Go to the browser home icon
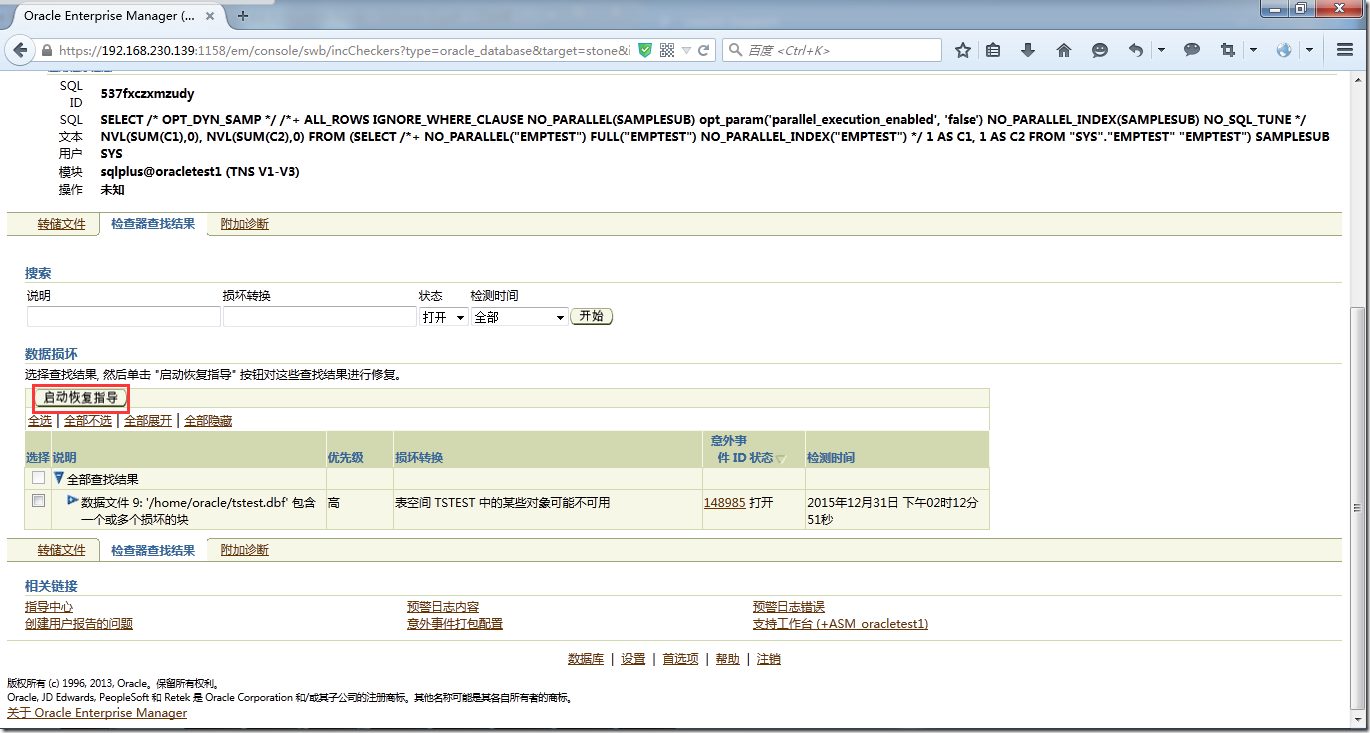 tap(1064, 50)
